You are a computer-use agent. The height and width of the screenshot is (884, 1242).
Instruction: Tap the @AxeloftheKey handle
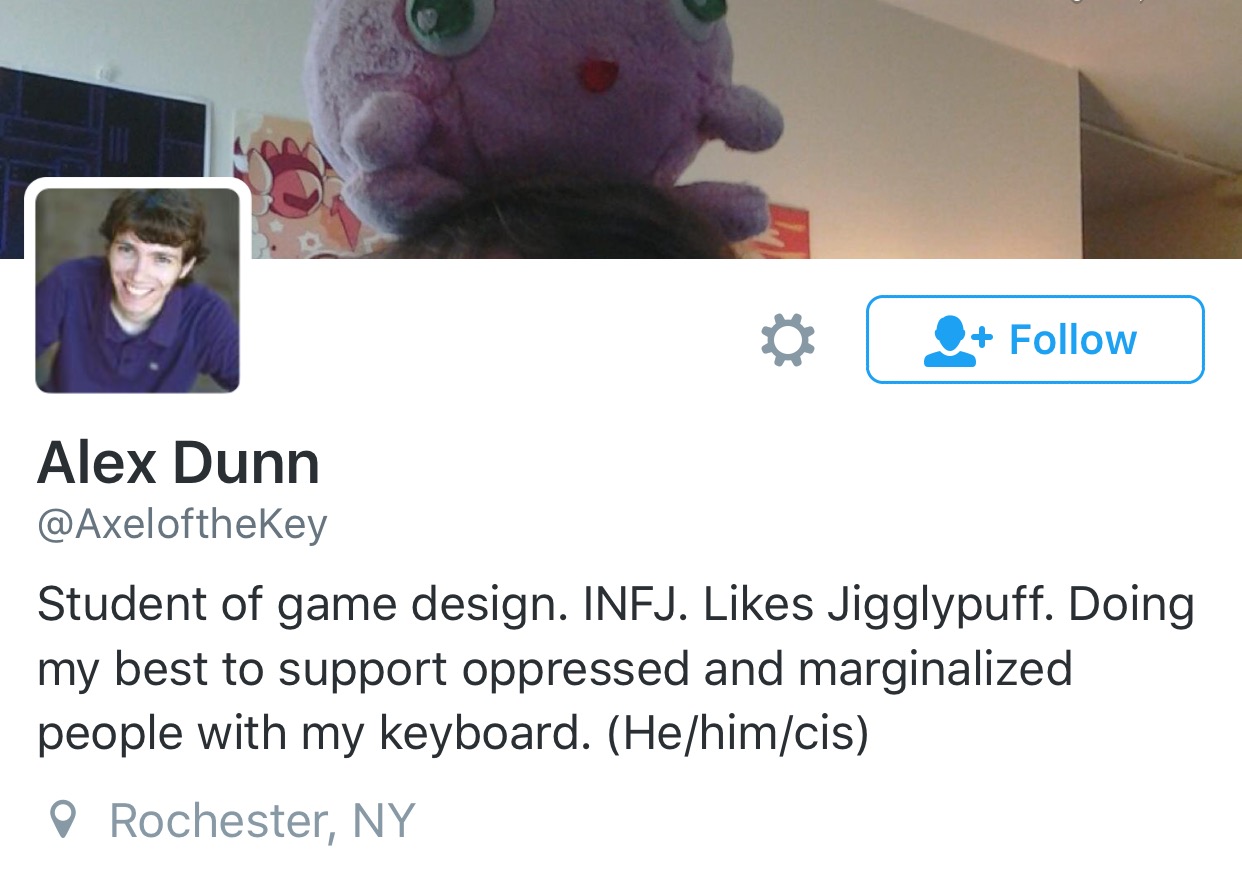tap(182, 524)
